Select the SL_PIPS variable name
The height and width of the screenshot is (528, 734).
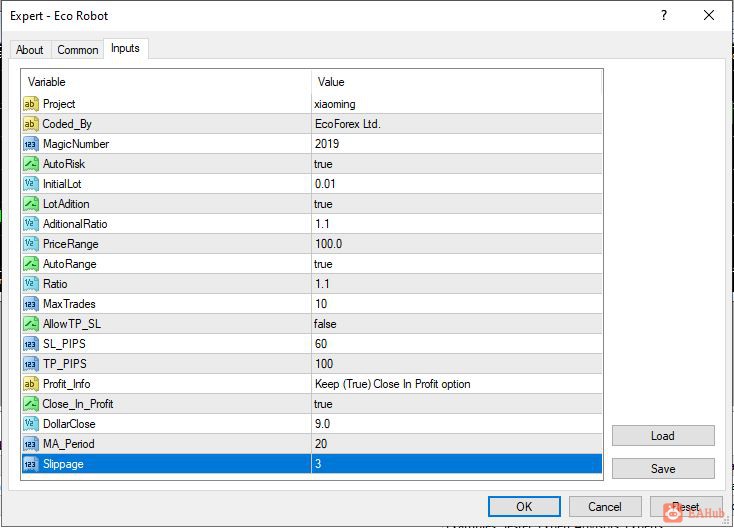click(64, 344)
